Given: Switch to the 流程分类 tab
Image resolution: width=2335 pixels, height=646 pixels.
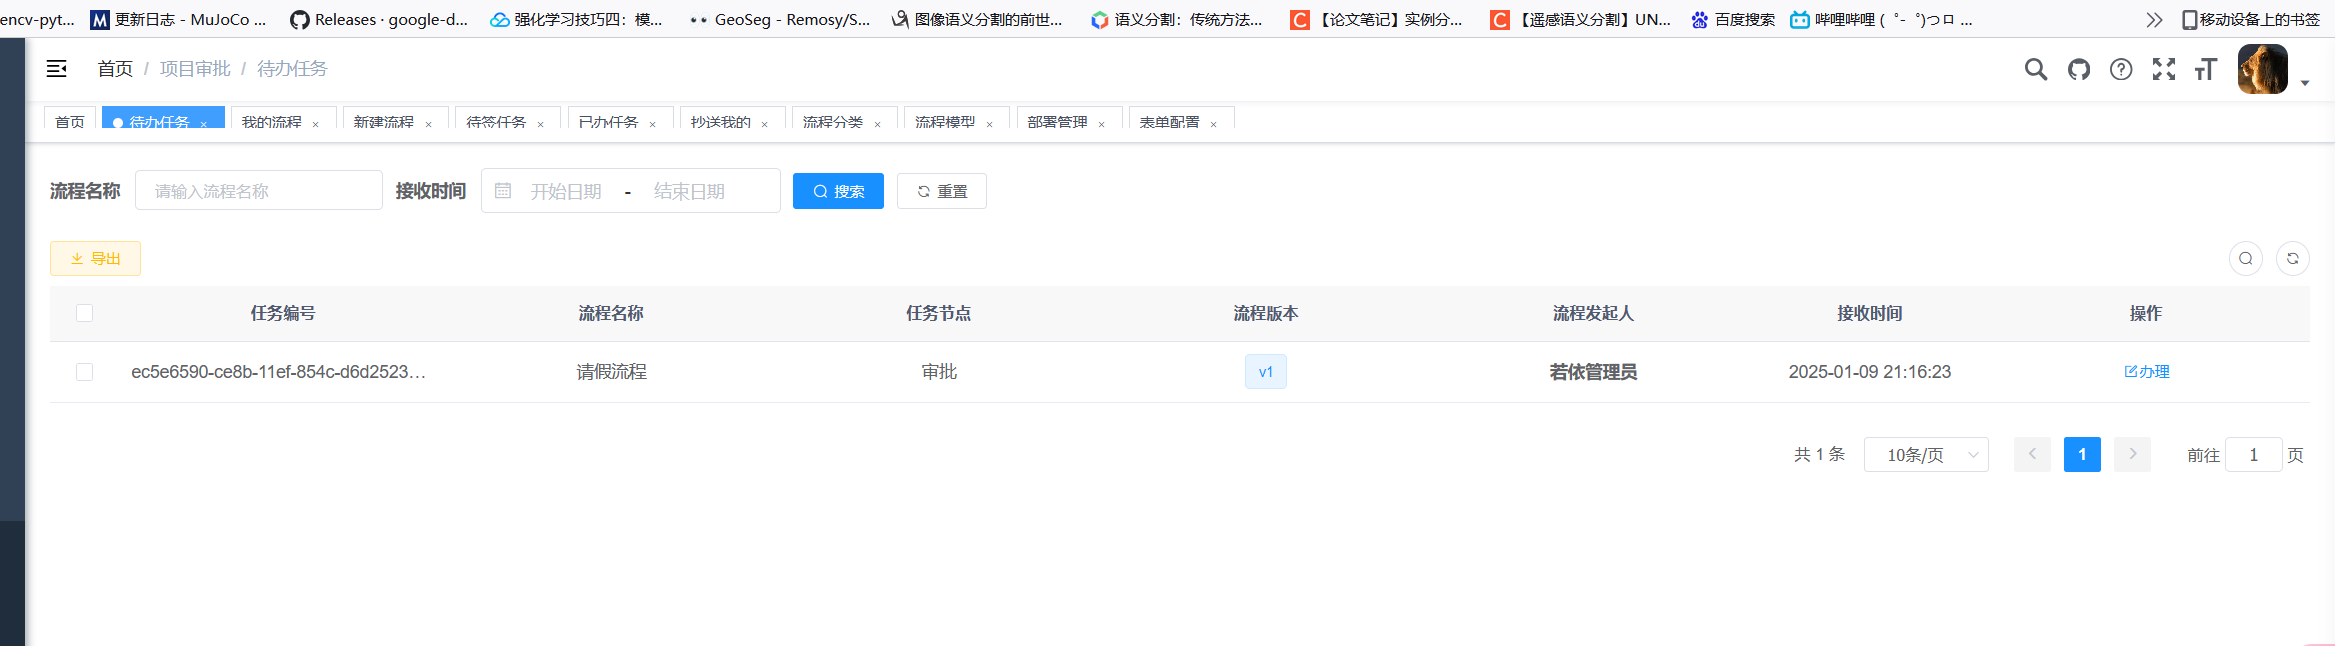Looking at the screenshot, I should click(x=832, y=122).
